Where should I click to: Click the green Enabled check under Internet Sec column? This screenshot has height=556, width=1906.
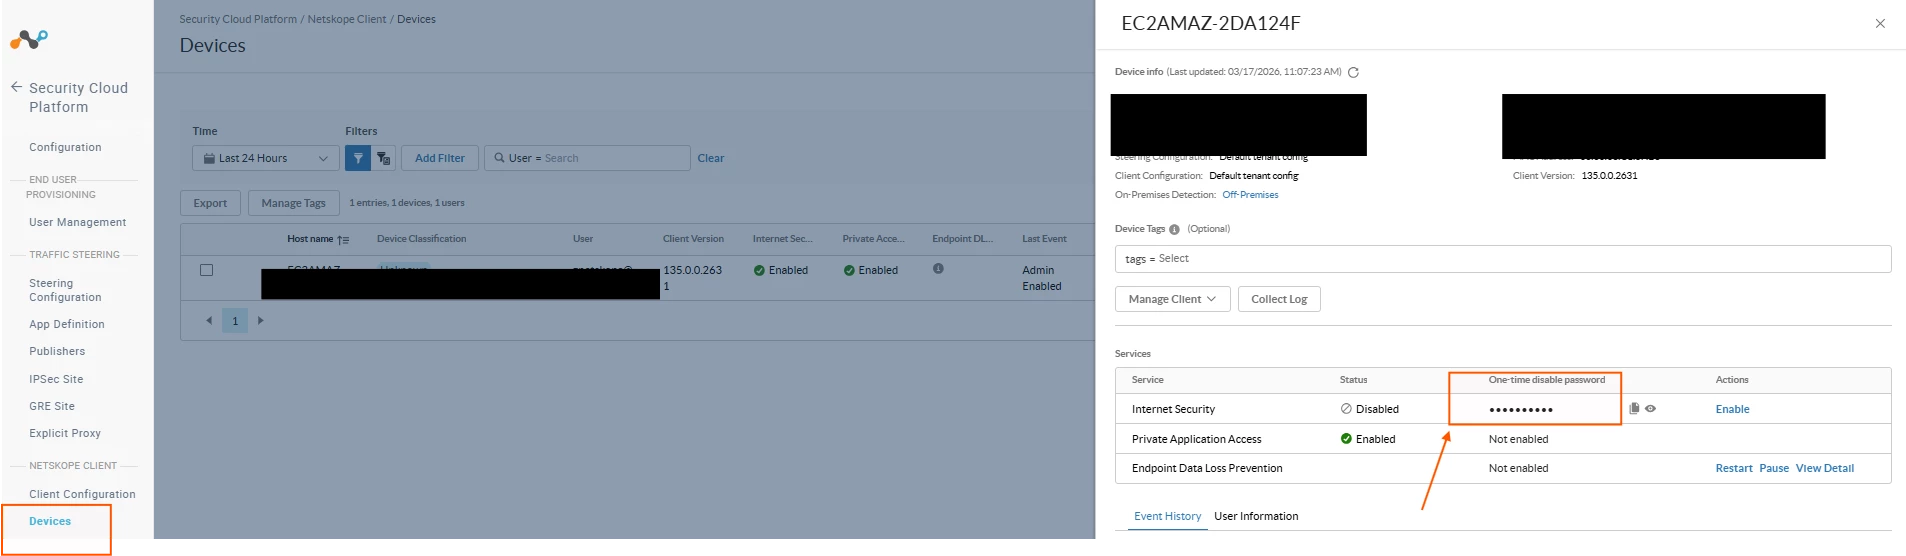pyautogui.click(x=759, y=270)
